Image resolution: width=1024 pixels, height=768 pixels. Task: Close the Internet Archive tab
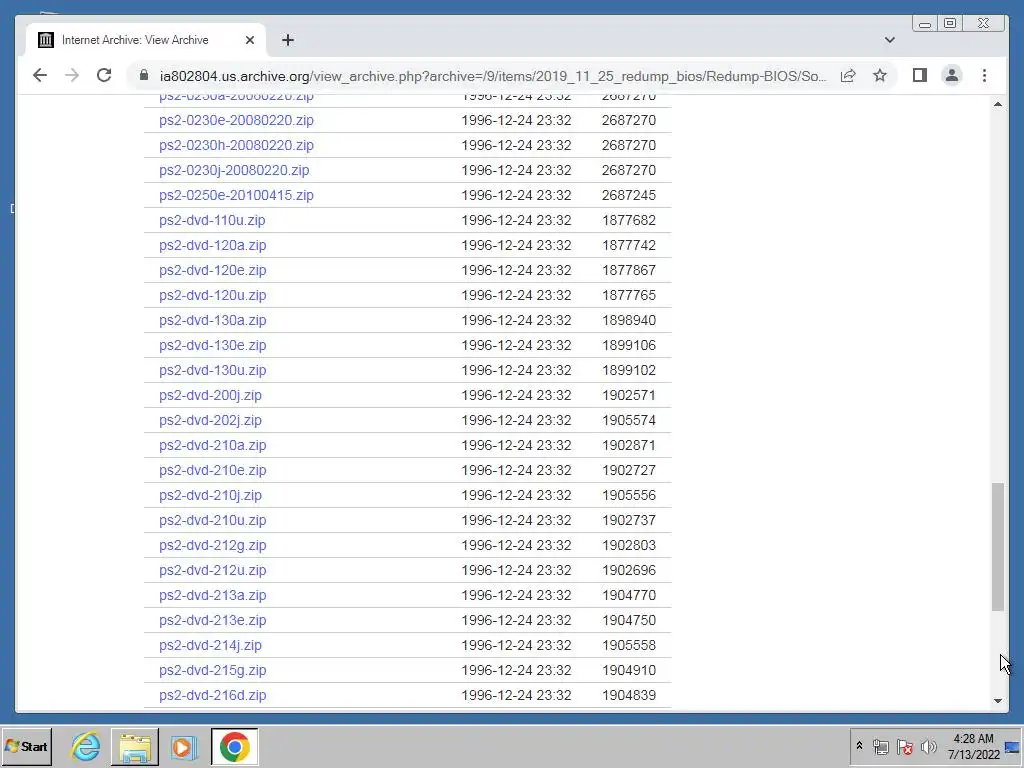(x=249, y=40)
